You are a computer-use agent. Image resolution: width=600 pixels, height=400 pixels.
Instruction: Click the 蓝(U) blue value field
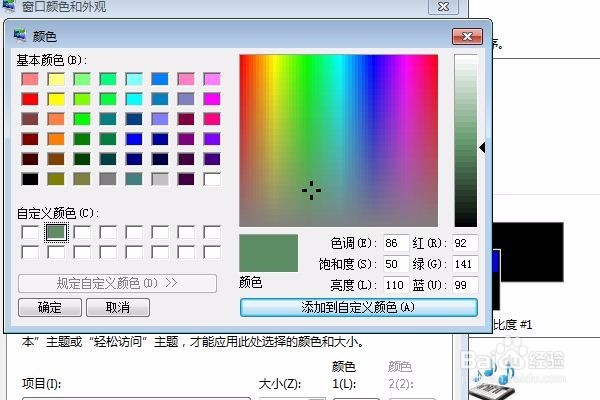pos(465,285)
